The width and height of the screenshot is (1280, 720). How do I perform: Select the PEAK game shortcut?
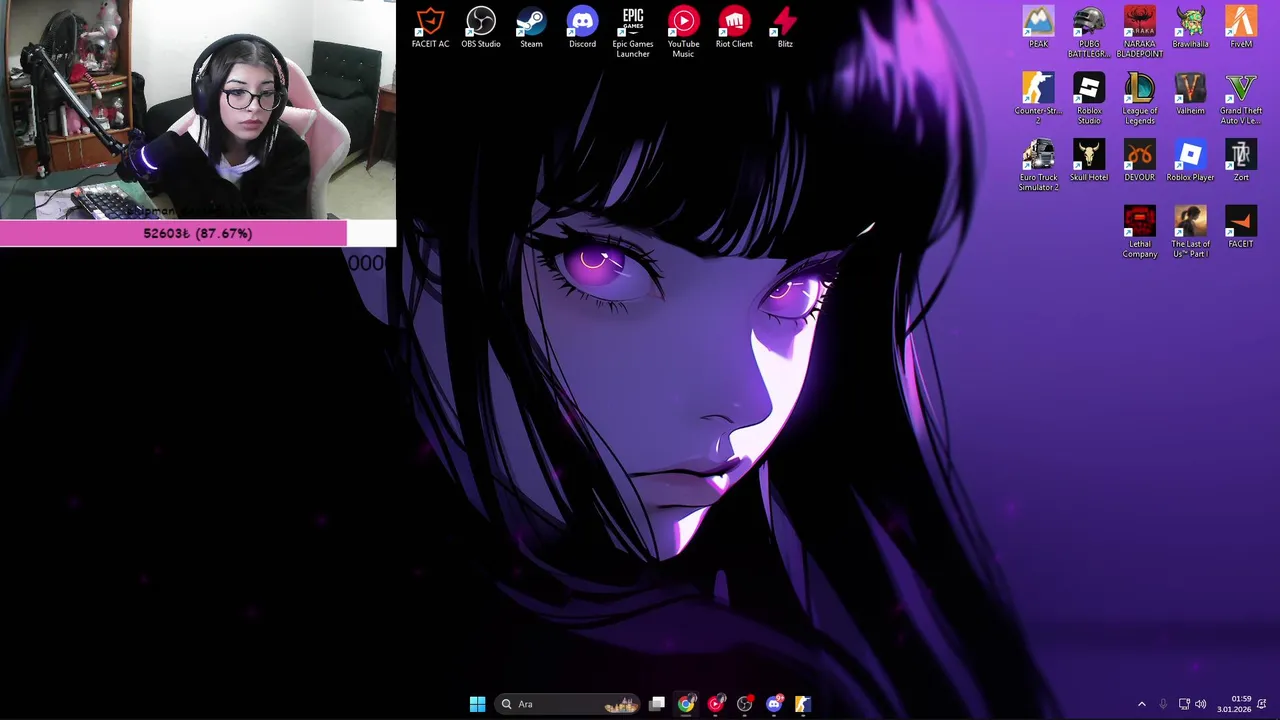1038,28
